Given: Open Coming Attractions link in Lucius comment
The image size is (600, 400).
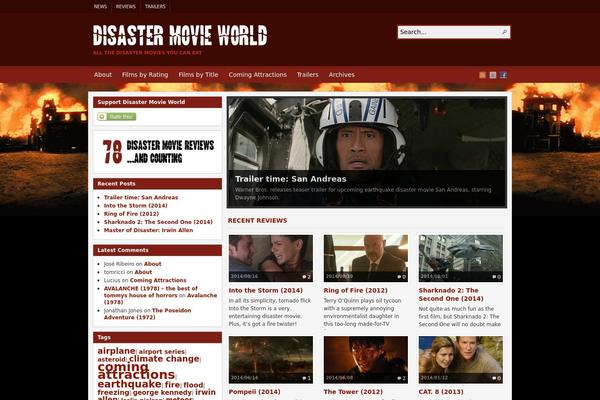Looking at the screenshot, I should click(158, 280).
